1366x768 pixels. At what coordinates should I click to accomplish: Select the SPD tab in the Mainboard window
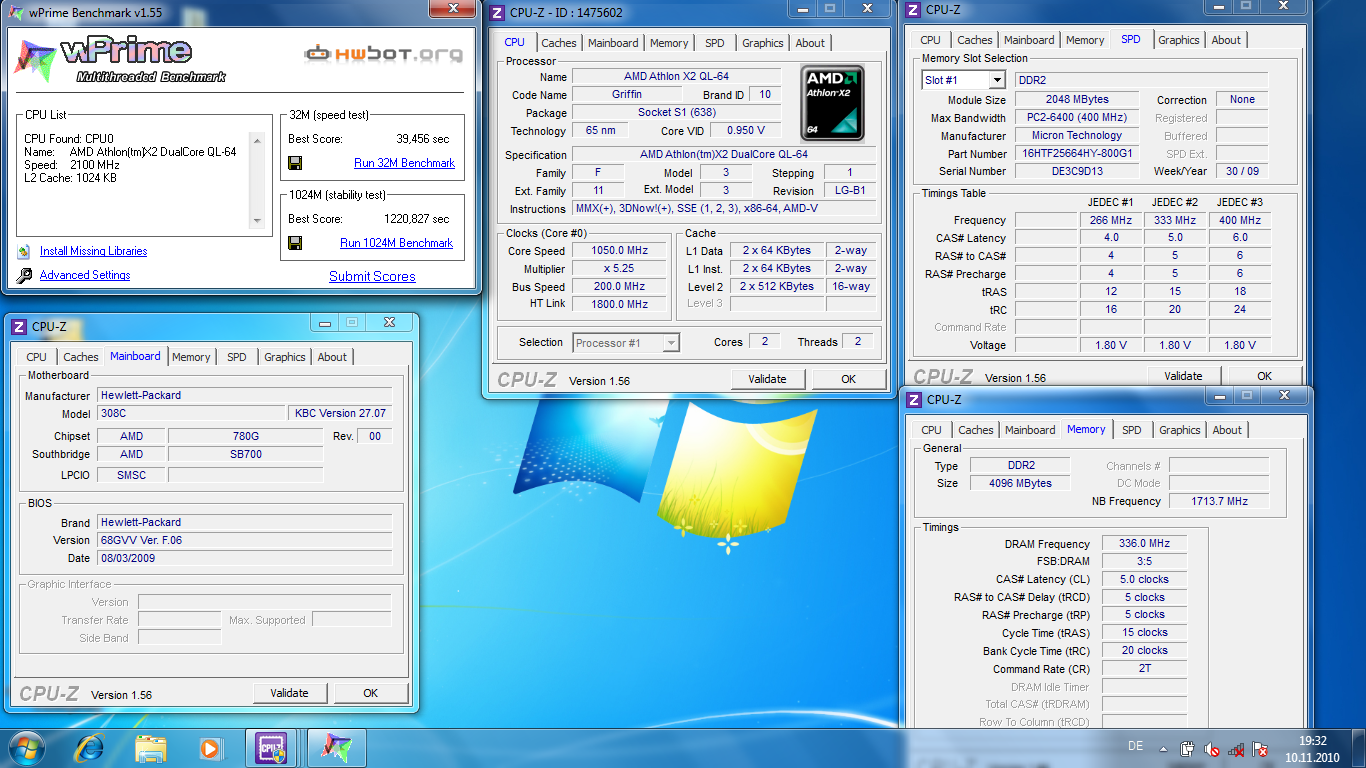click(x=236, y=357)
